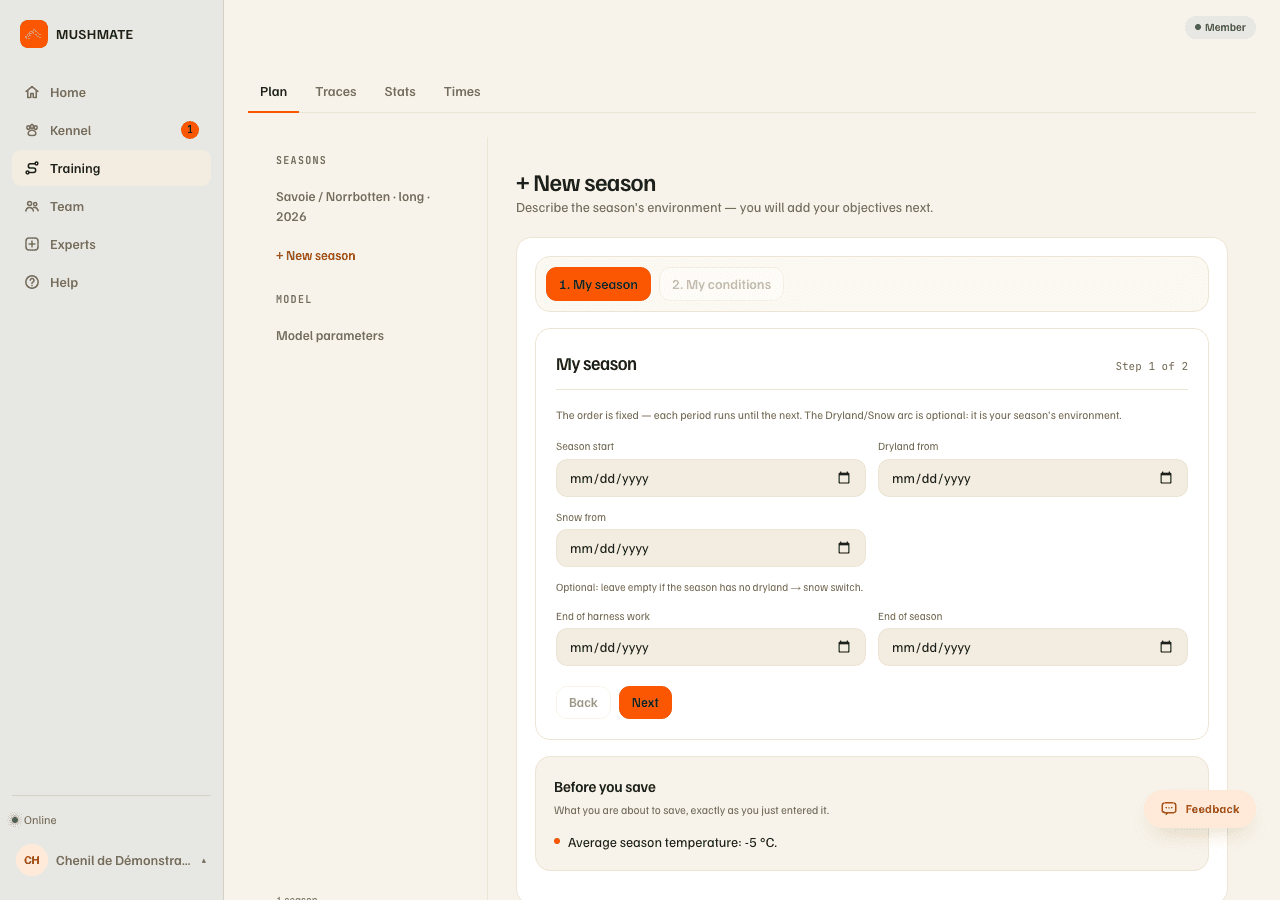Select + New season in sidebar list
The width and height of the screenshot is (1280, 900).
[316, 256]
